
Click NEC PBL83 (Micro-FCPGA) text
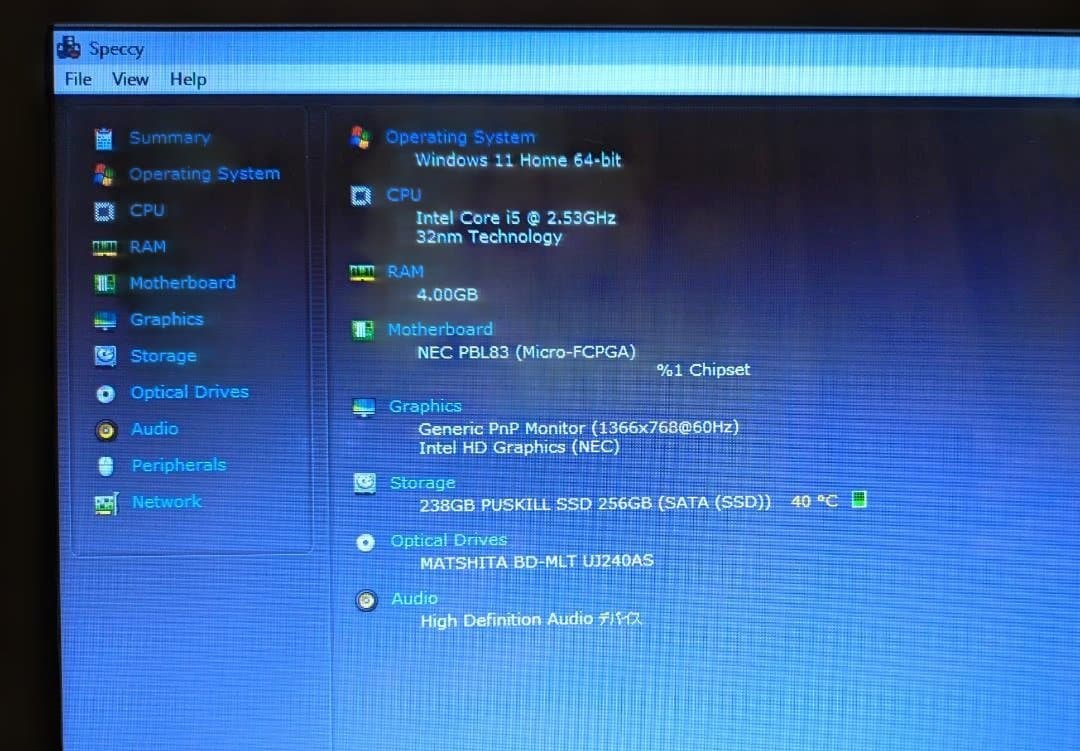point(526,352)
